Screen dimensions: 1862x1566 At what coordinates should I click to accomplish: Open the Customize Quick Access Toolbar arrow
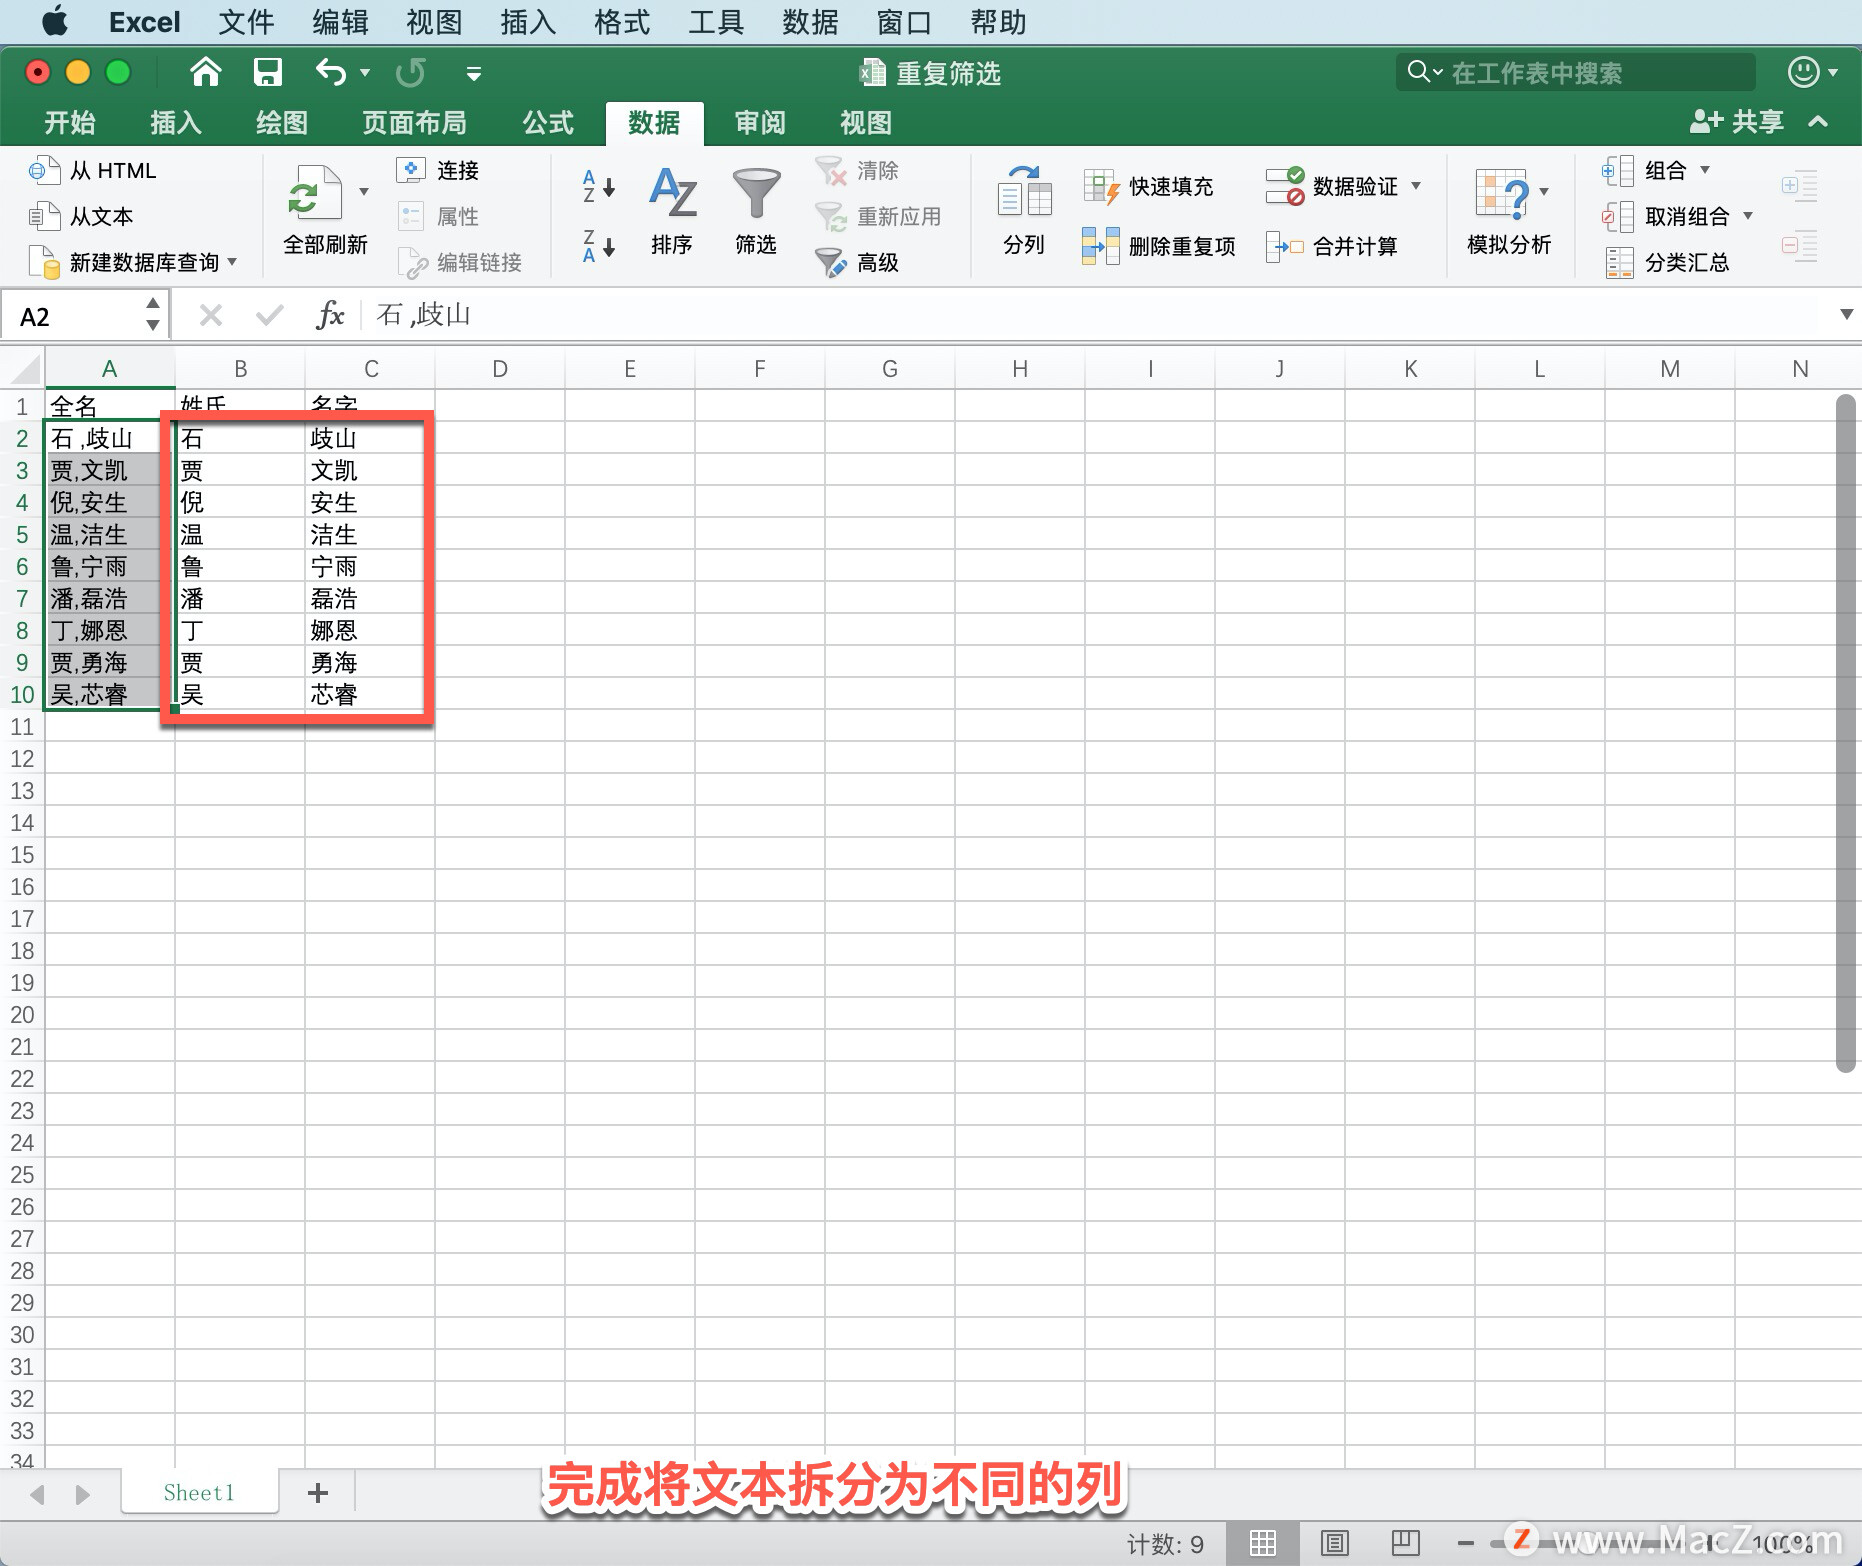click(474, 73)
